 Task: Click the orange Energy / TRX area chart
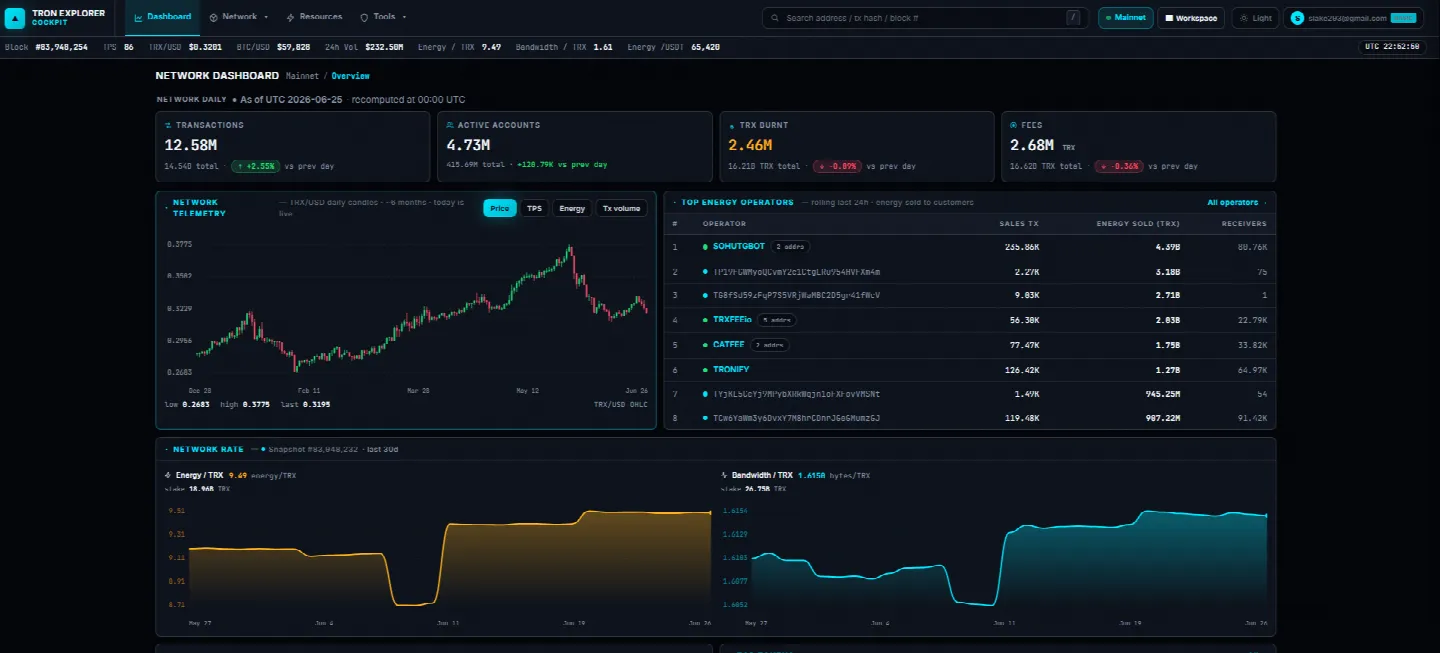[450, 558]
